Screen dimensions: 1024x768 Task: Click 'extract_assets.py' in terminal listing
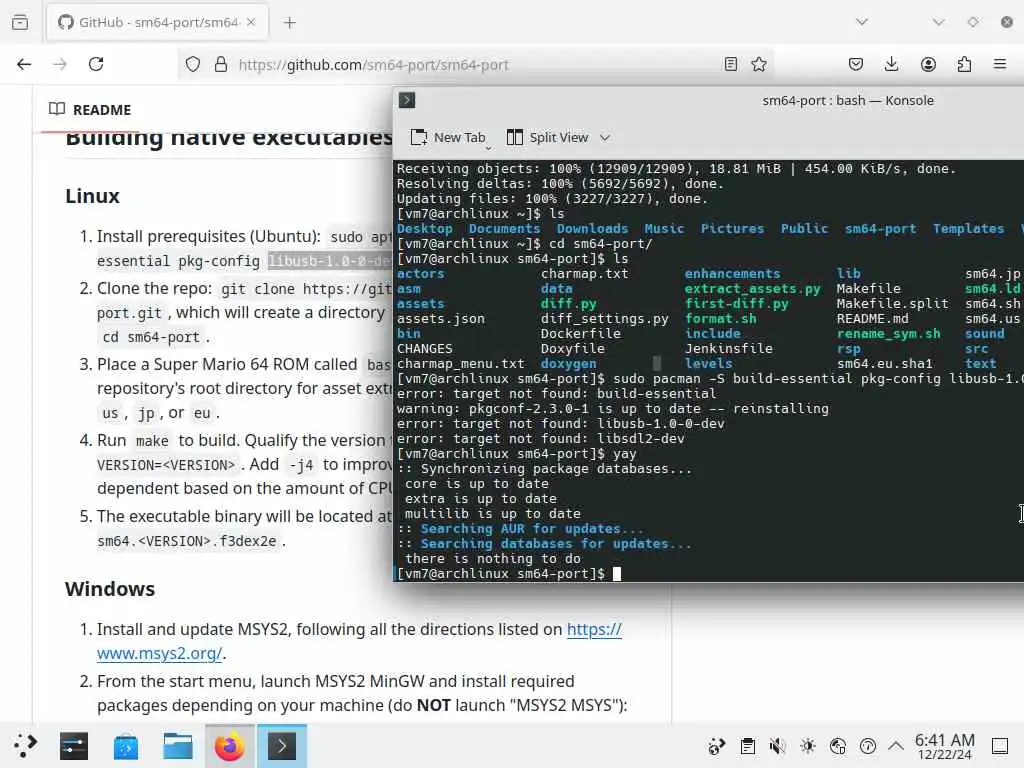click(x=752, y=289)
